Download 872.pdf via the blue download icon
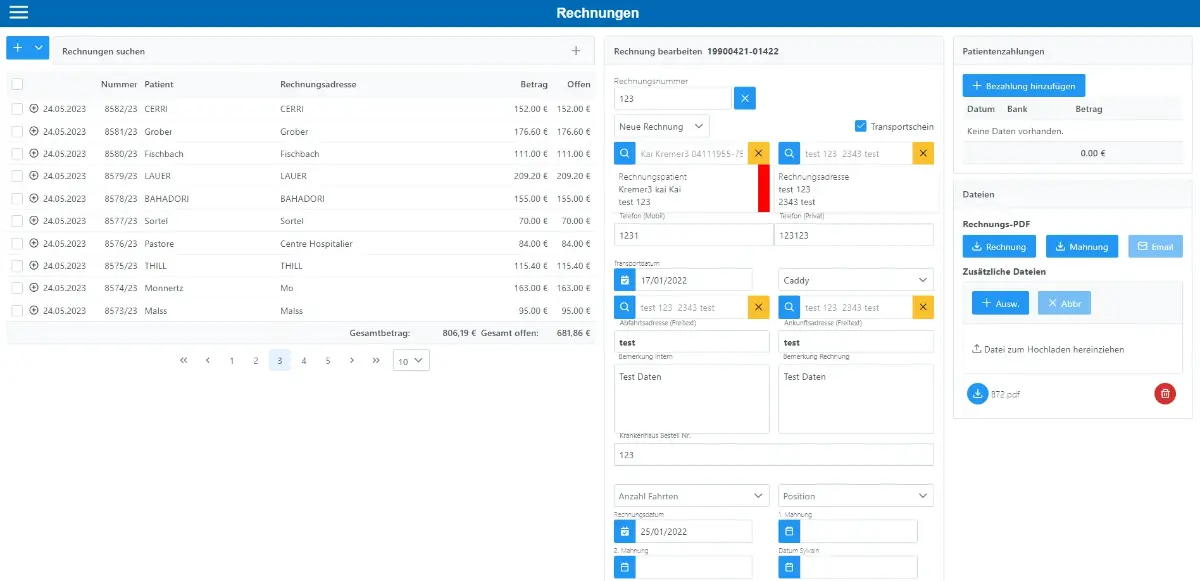The width and height of the screenshot is (1200, 581). click(x=977, y=393)
